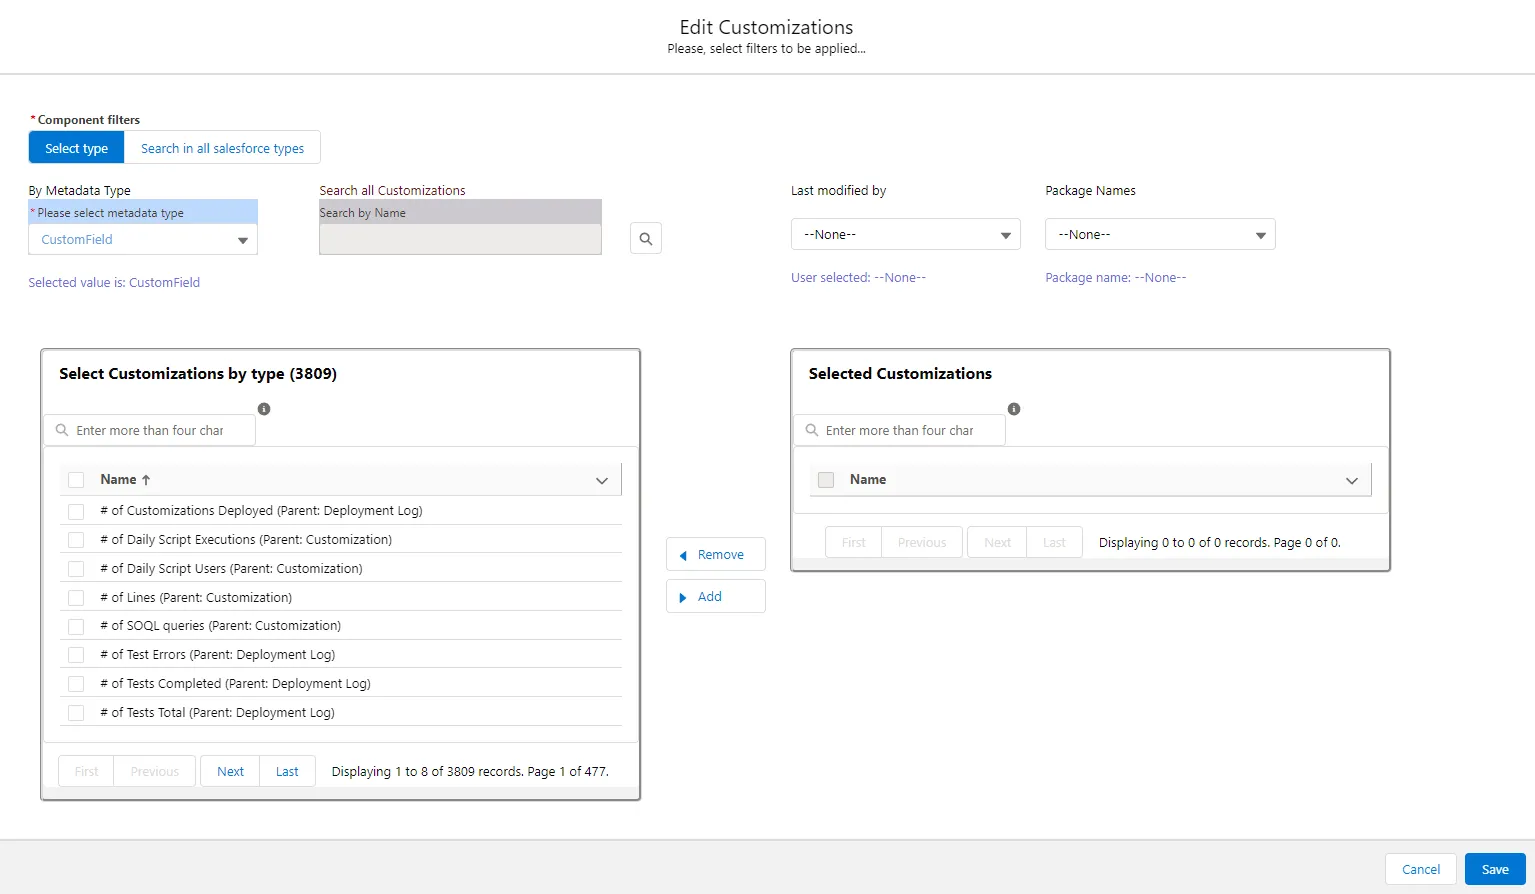
Task: Go to Next page of customizations list
Action: click(230, 771)
